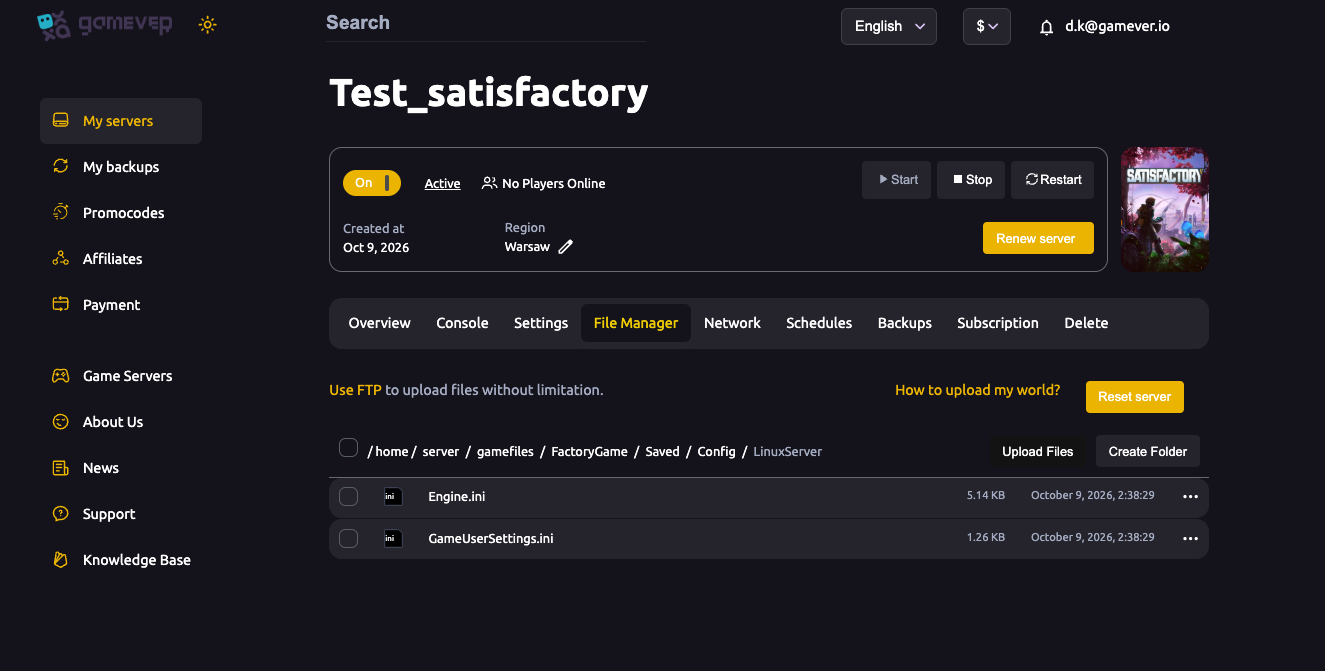Open the Delete tab
1325x671 pixels.
tap(1086, 323)
